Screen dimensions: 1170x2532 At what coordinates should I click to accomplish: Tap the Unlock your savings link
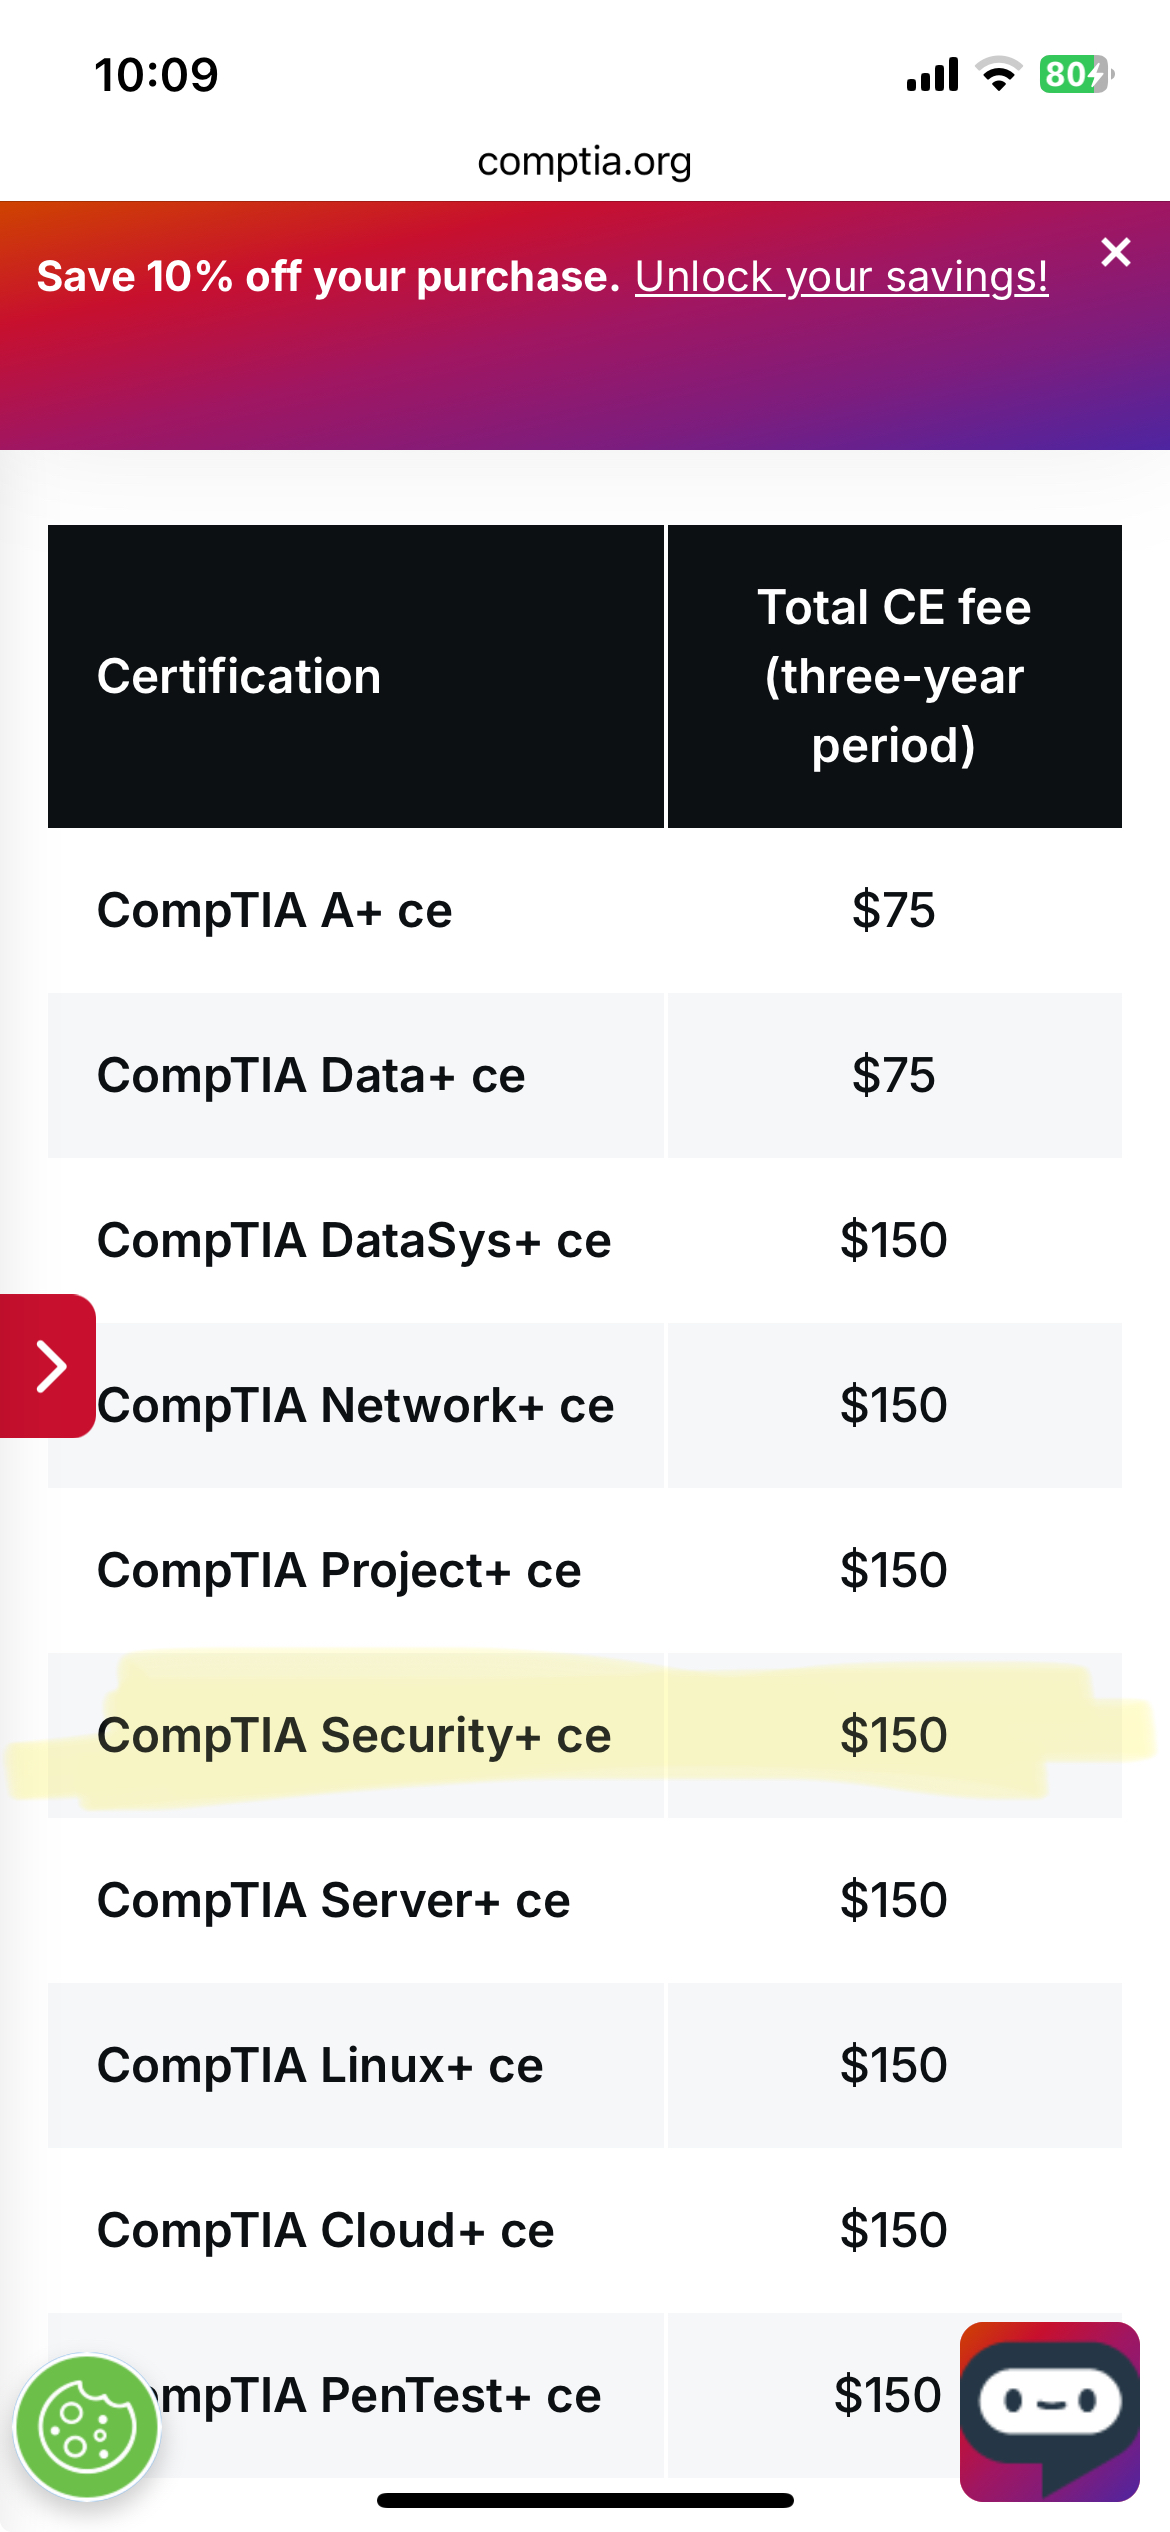point(841,277)
